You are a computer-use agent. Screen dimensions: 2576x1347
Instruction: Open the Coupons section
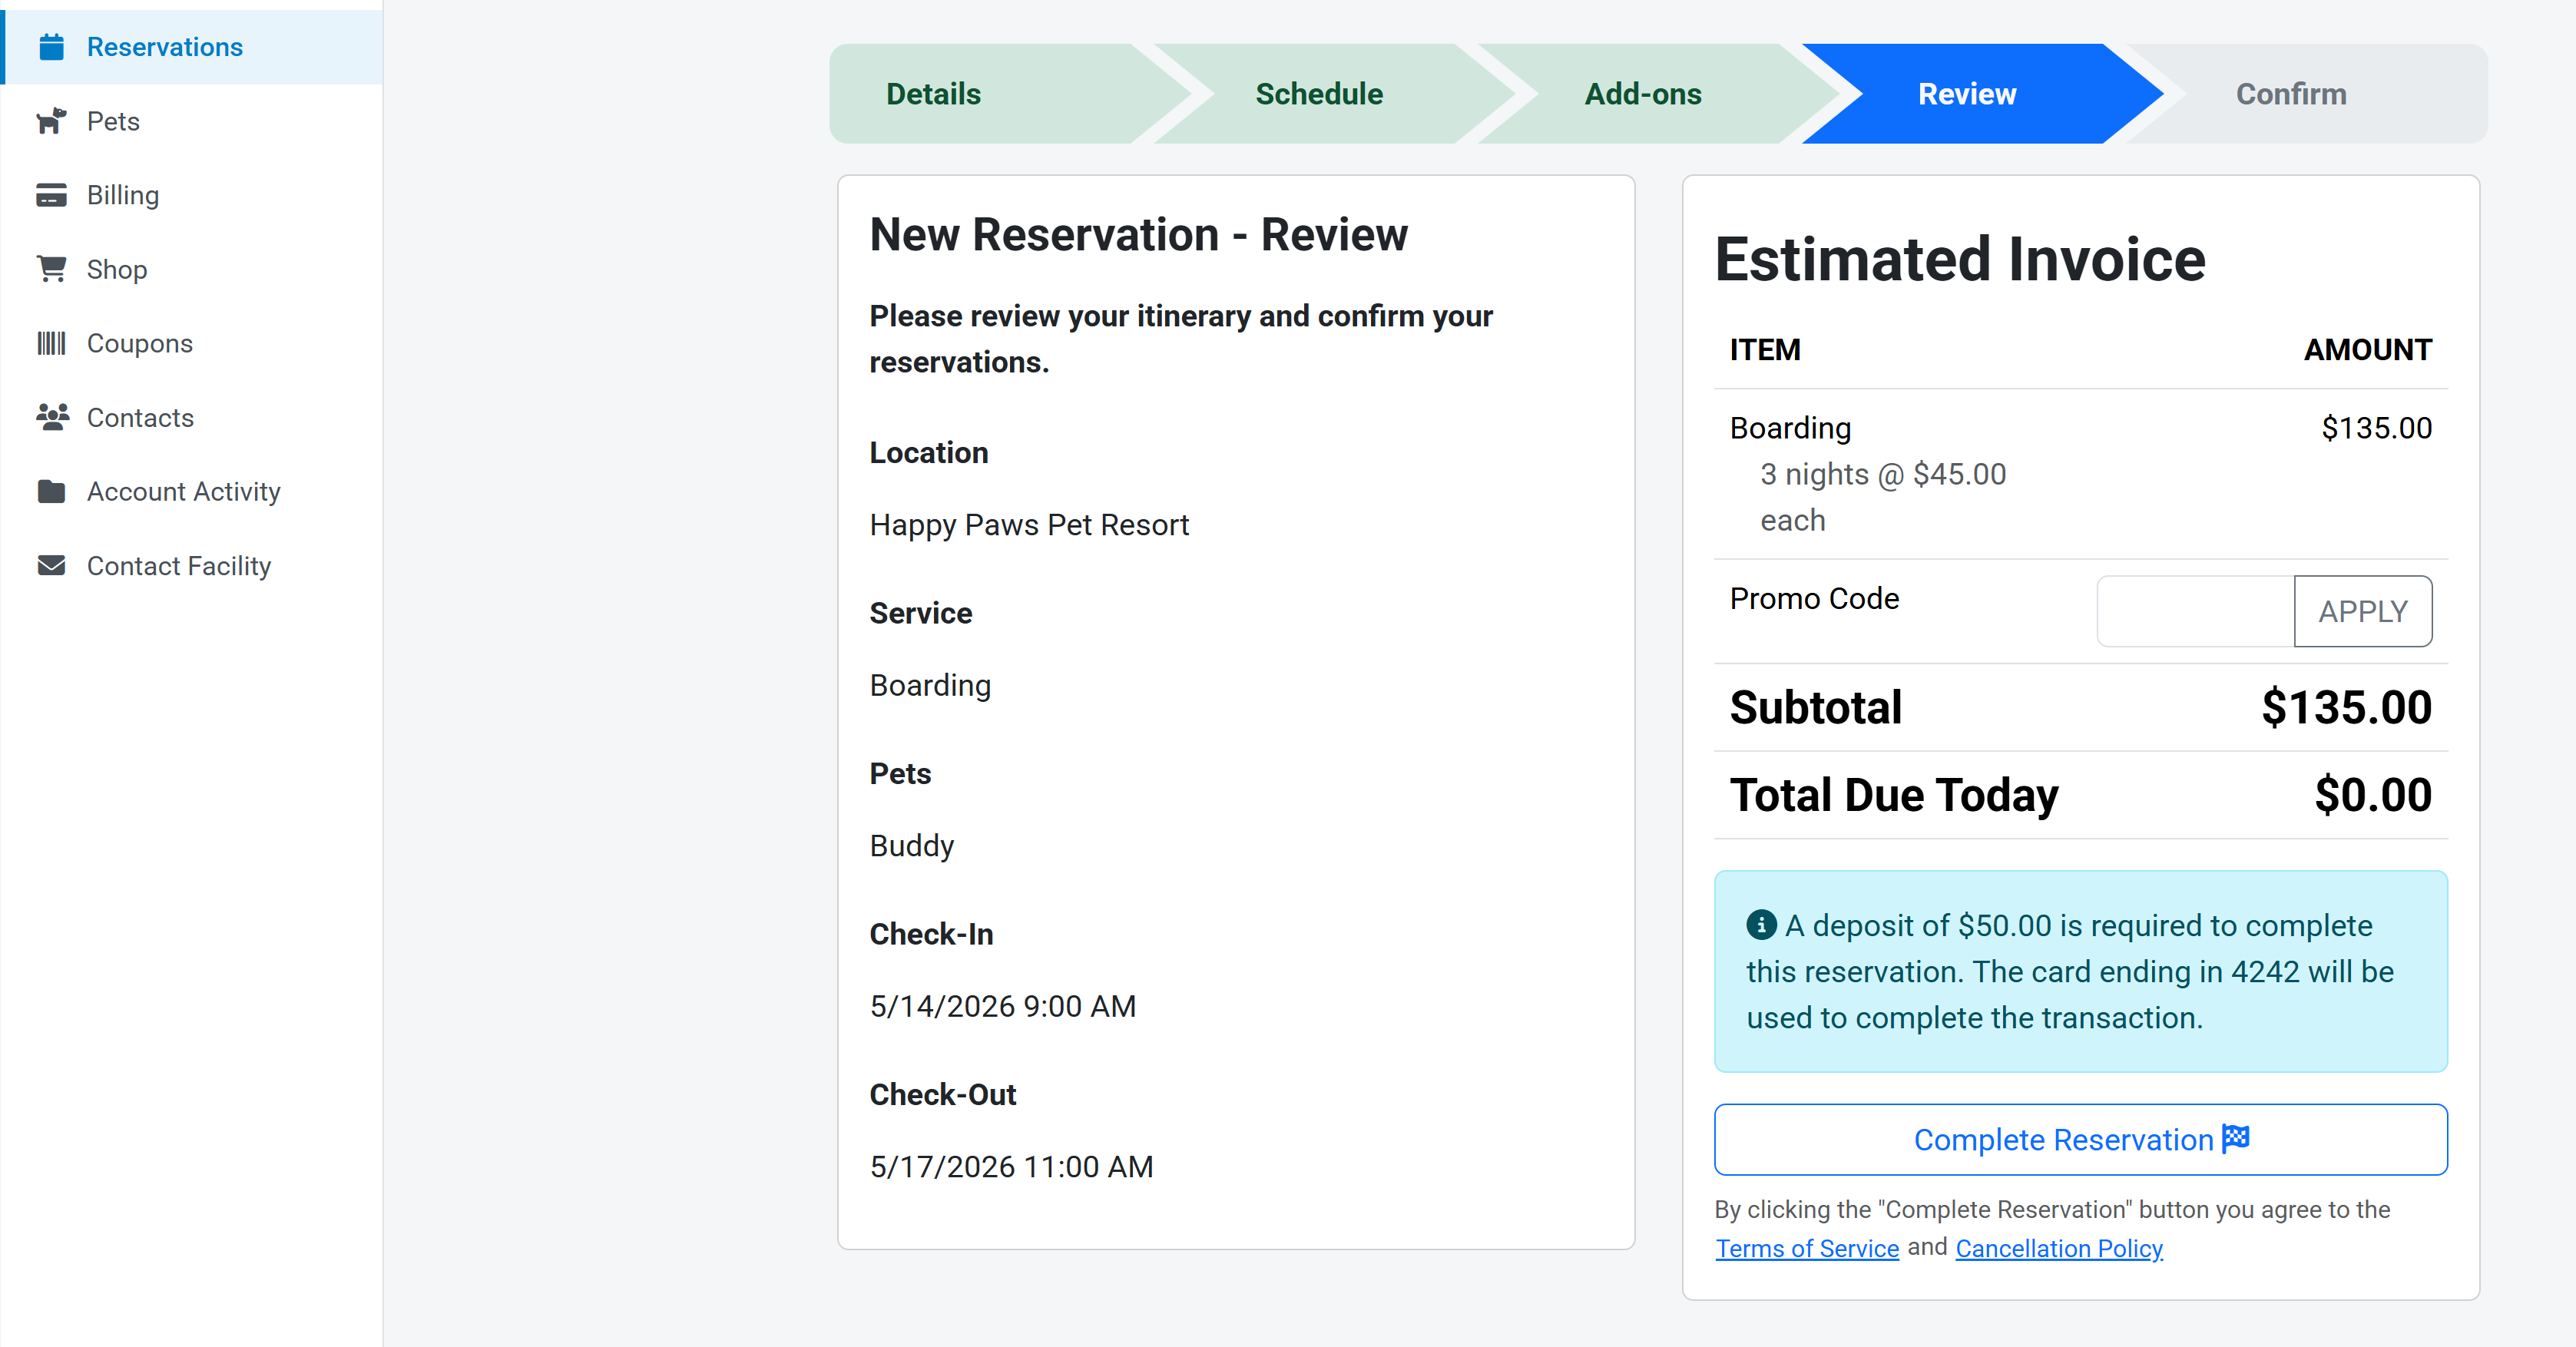pyautogui.click(x=192, y=343)
